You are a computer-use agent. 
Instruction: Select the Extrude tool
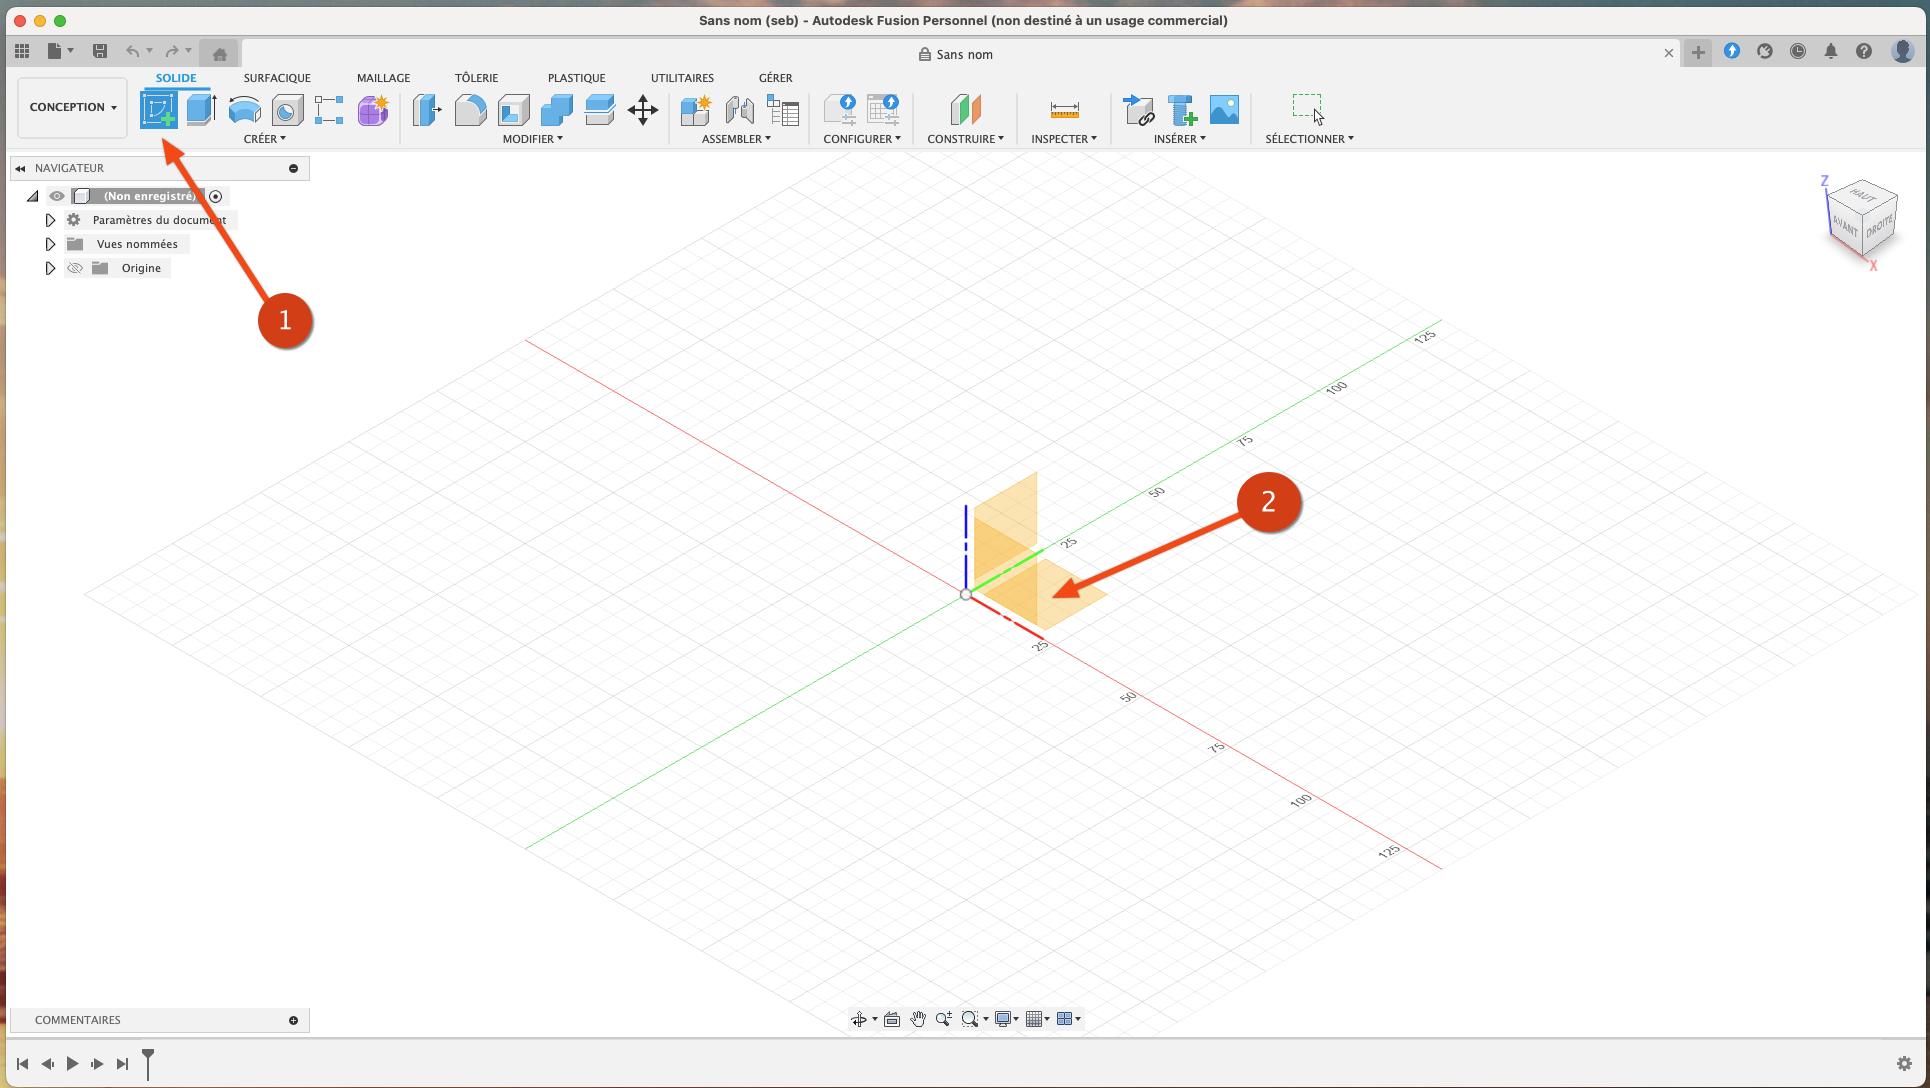(x=201, y=109)
